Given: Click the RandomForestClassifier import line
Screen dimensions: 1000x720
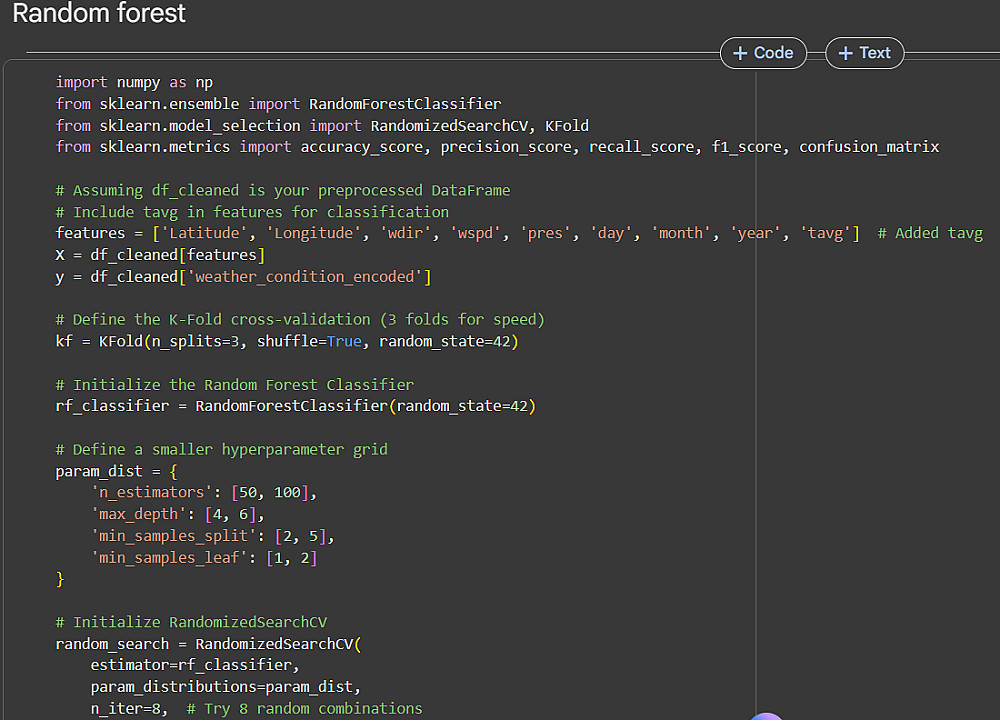Looking at the screenshot, I should pyautogui.click(x=278, y=104).
